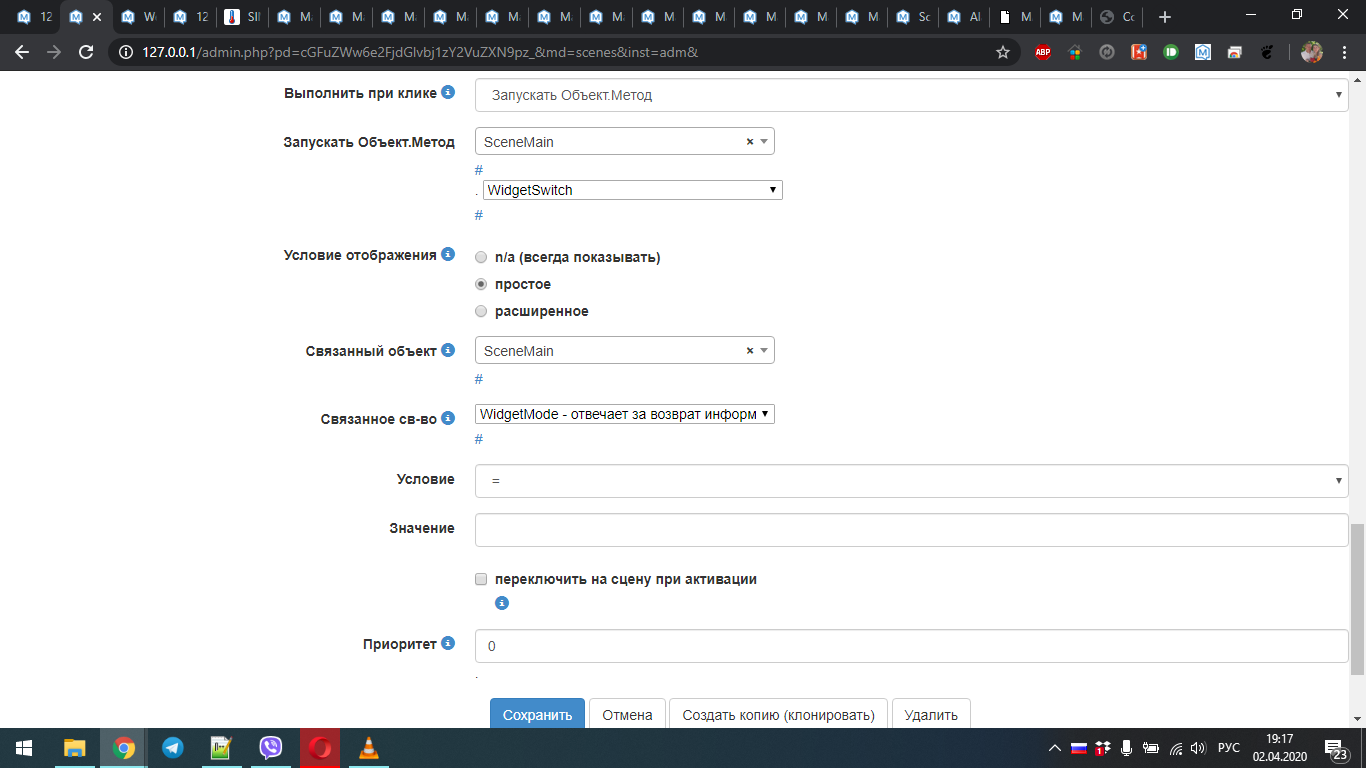Open the AdBlock Plus extension icon
The width and height of the screenshot is (1366, 768).
[1043, 52]
